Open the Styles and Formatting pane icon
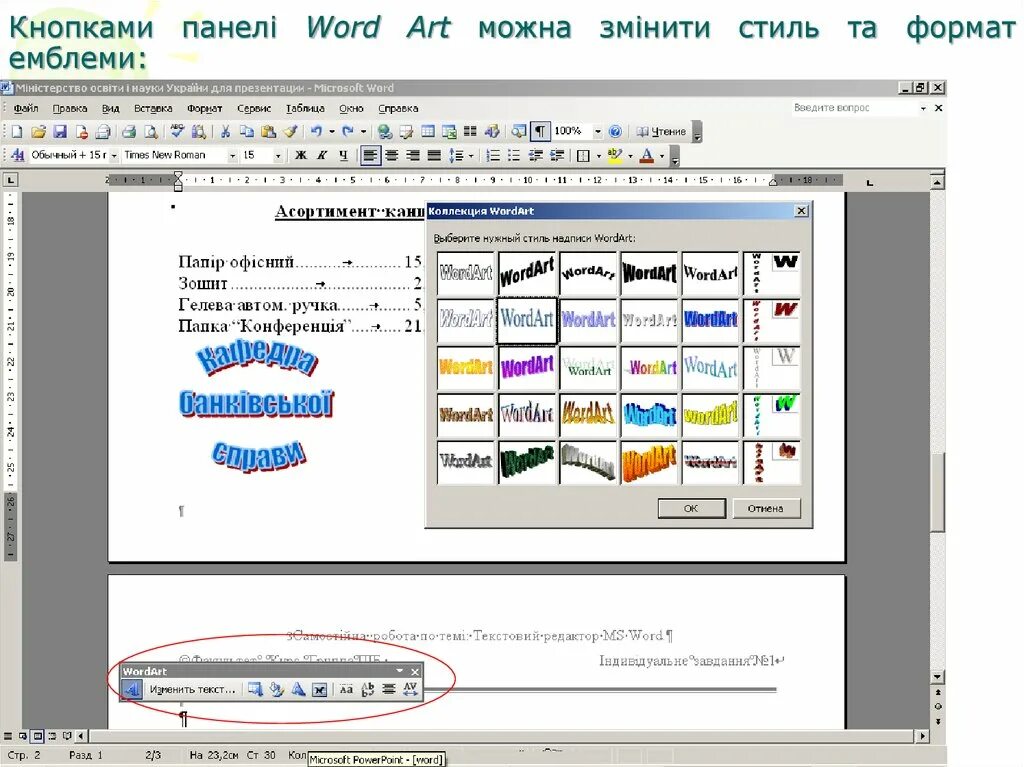The image size is (1024, 767). pyautogui.click(x=18, y=155)
